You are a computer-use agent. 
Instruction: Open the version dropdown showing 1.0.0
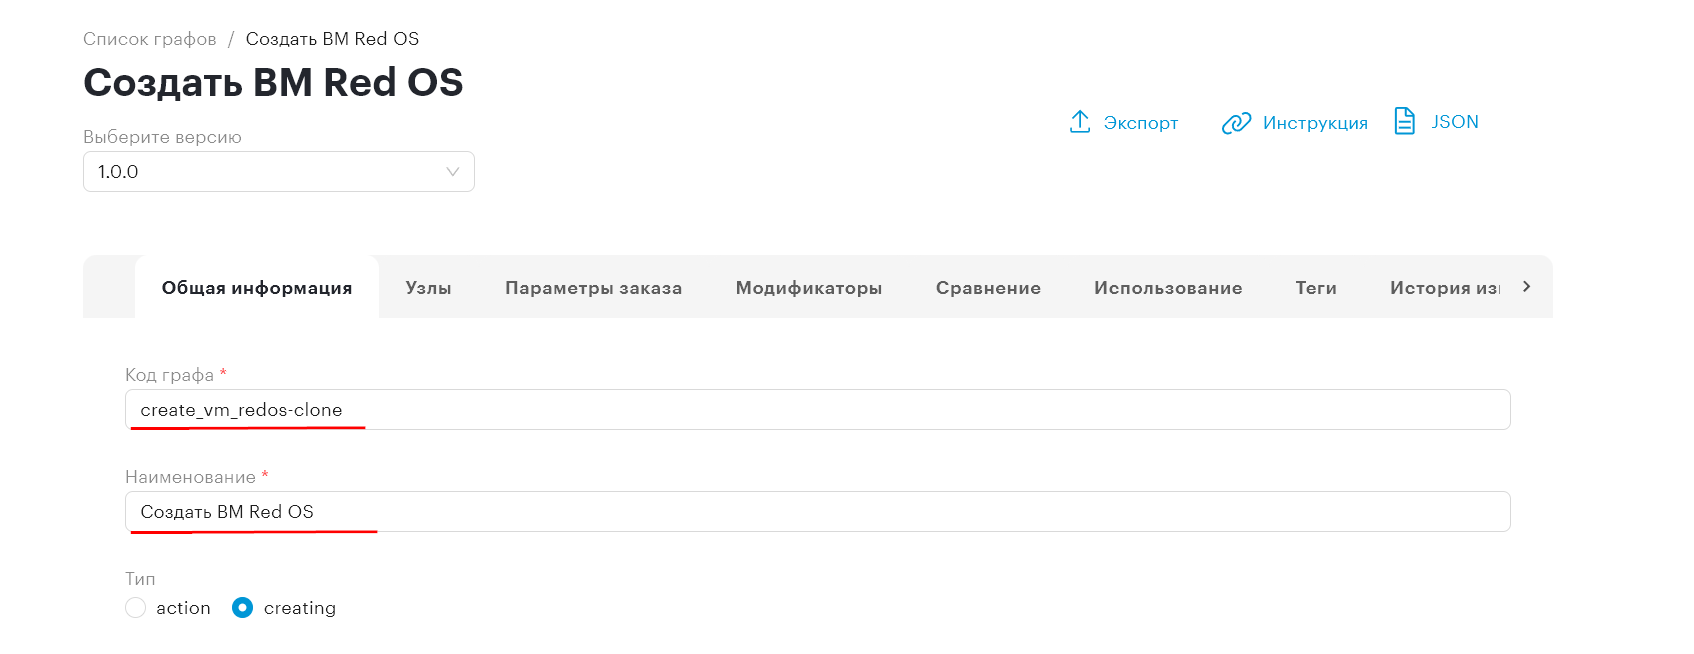point(279,171)
